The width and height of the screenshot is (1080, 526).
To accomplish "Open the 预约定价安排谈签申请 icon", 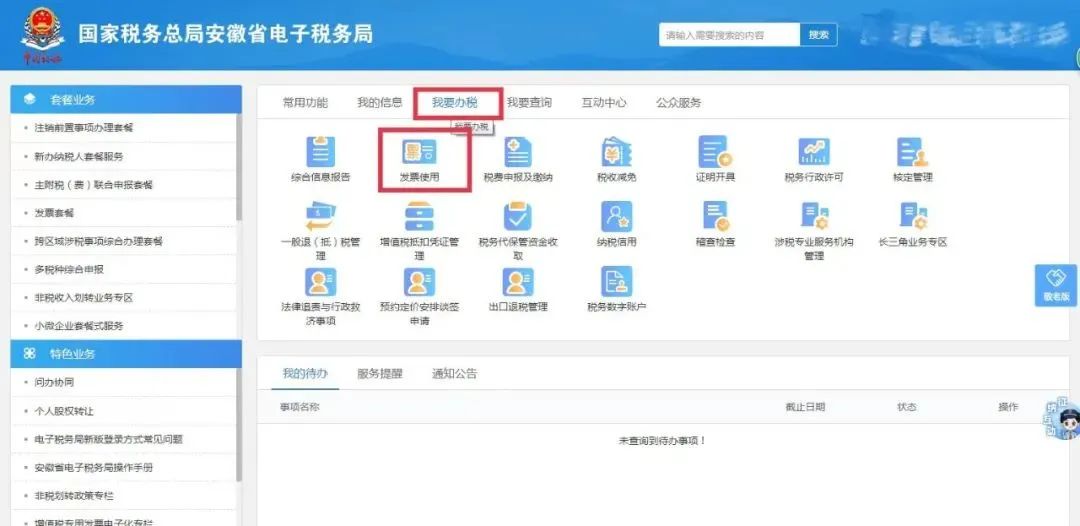I will point(419,282).
